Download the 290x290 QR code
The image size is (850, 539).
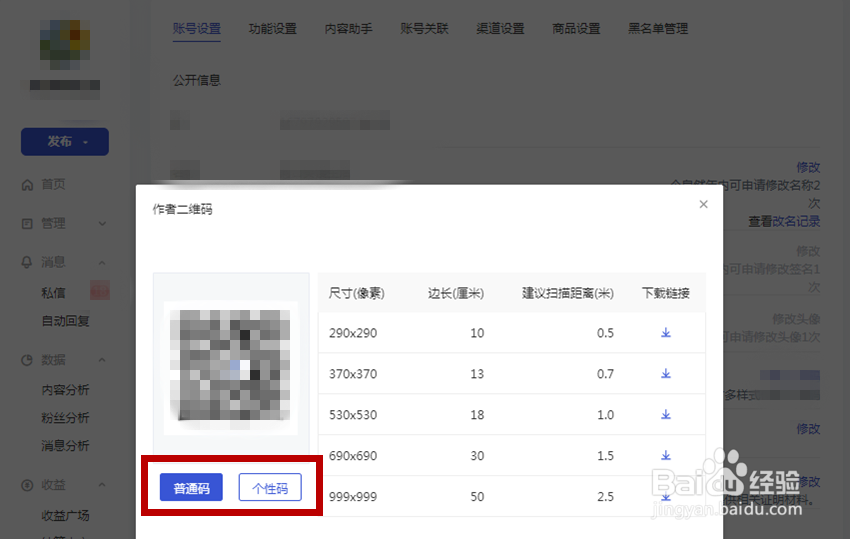[x=666, y=332]
